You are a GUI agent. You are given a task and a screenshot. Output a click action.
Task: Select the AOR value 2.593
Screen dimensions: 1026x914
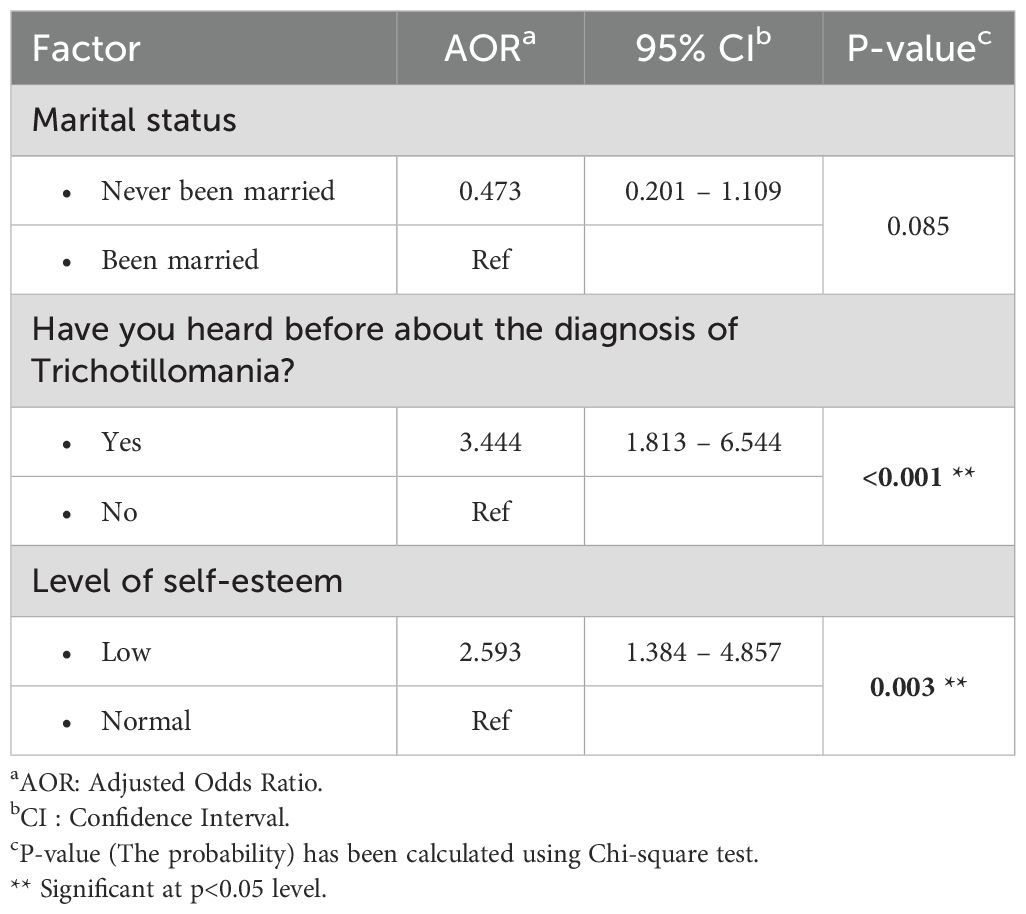coord(490,652)
